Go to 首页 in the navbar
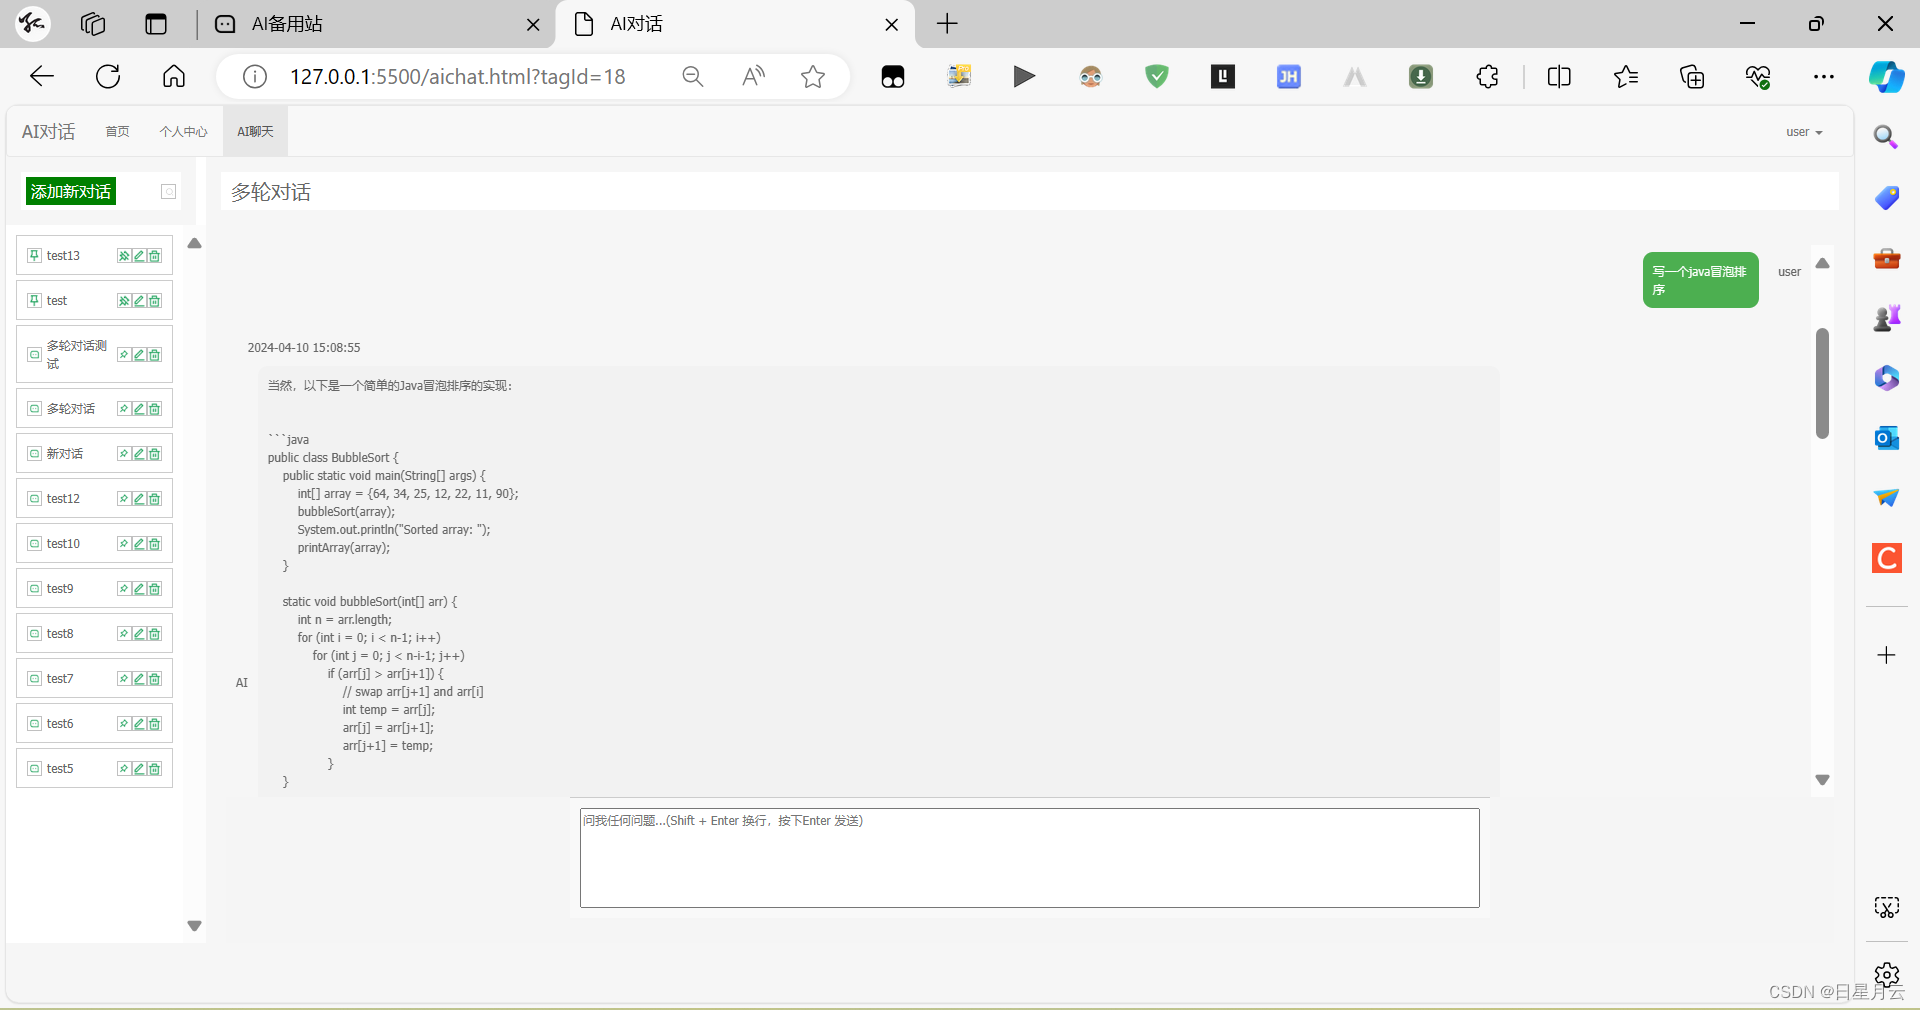1920x1010 pixels. tap(118, 132)
